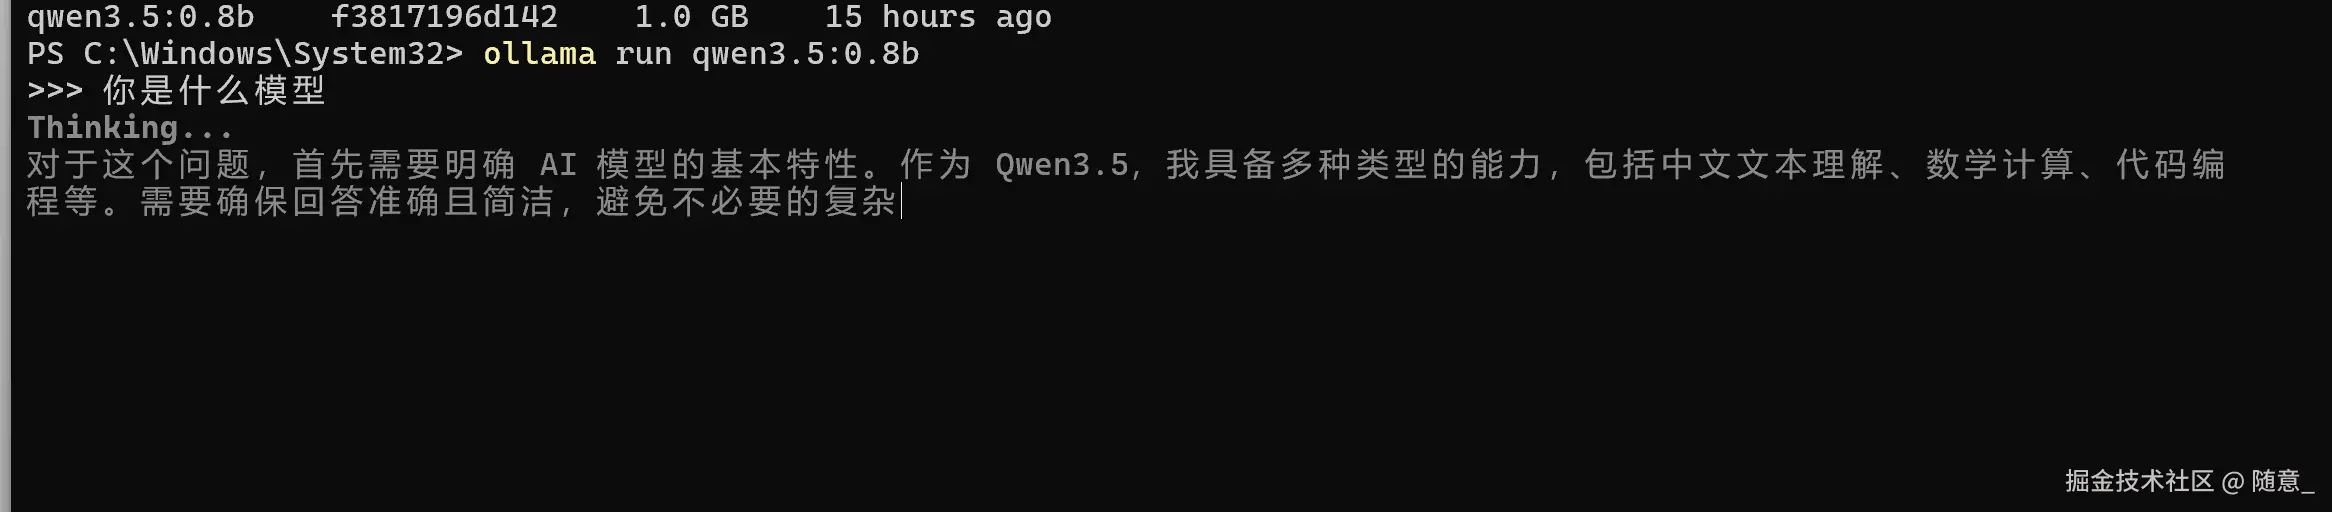
Task: Click the gray left window border
Action: (5, 256)
